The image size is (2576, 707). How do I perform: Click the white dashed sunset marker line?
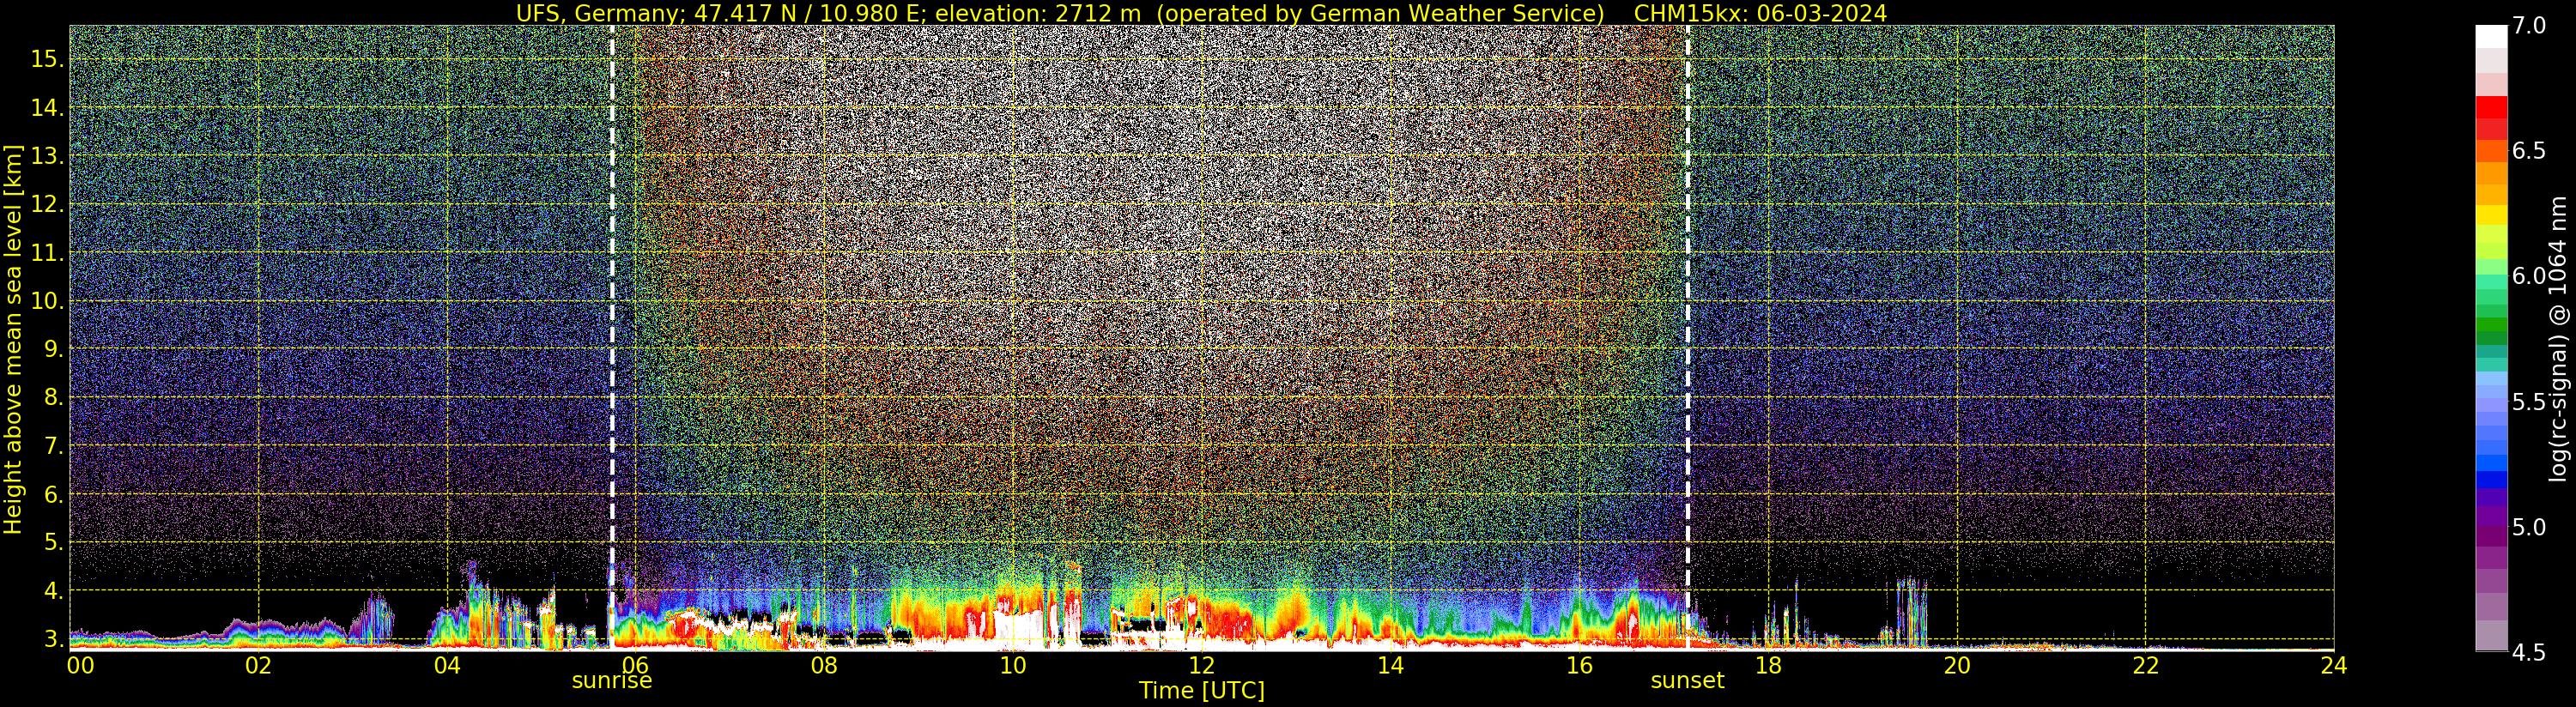click(x=1688, y=338)
